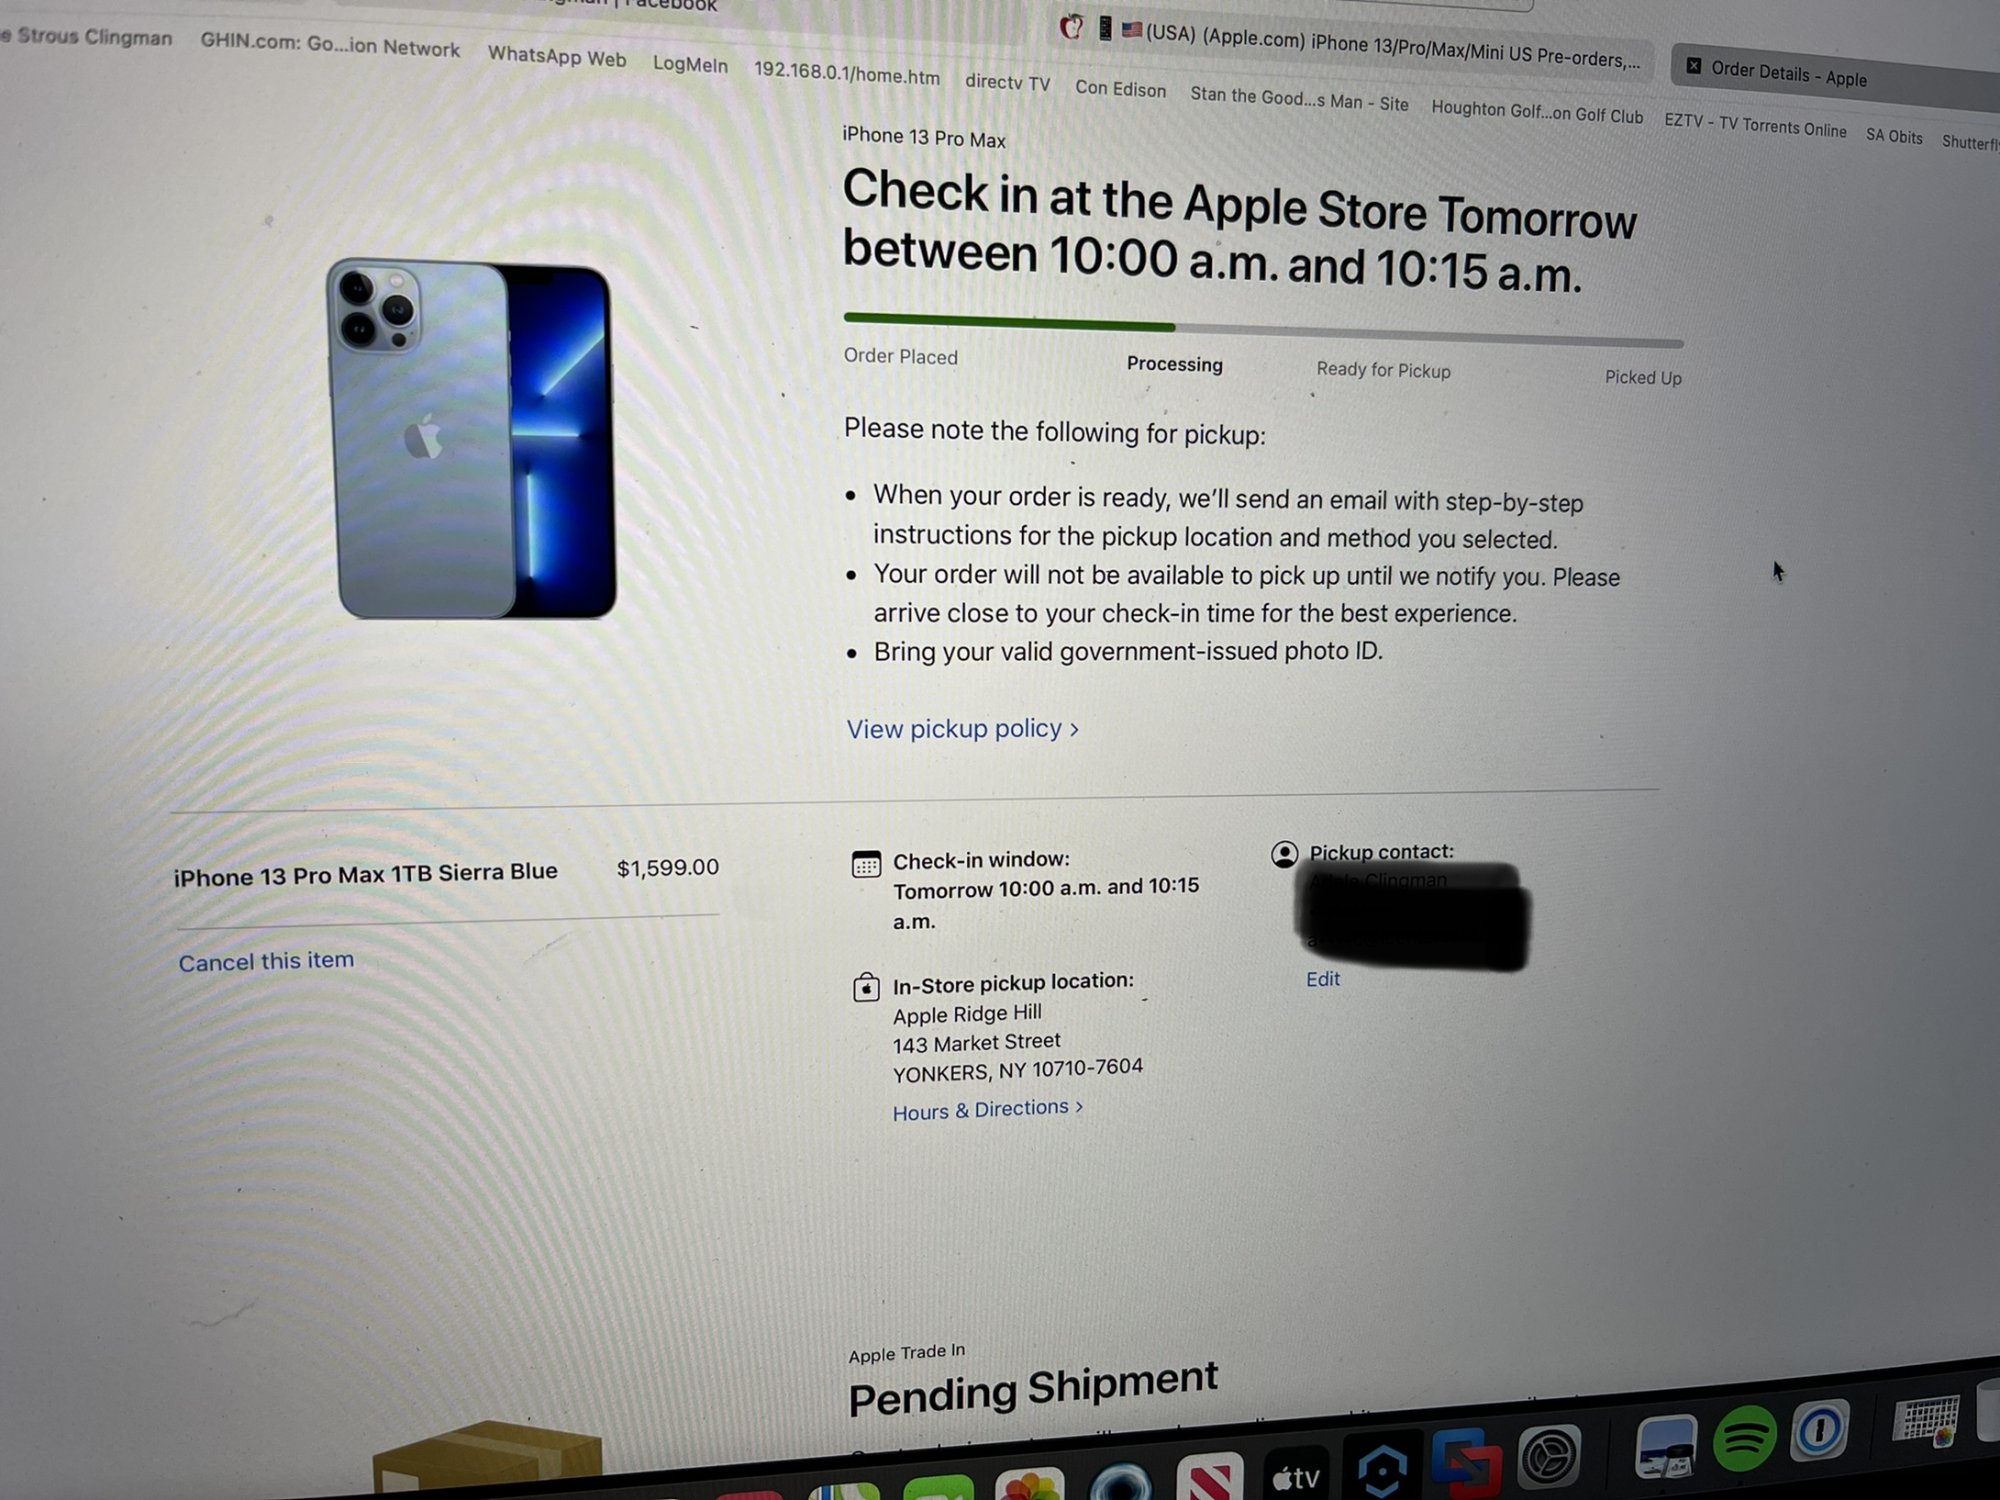This screenshot has width=2000, height=1500.
Task: Open Preview app icon in the dock
Action: point(1666,1447)
